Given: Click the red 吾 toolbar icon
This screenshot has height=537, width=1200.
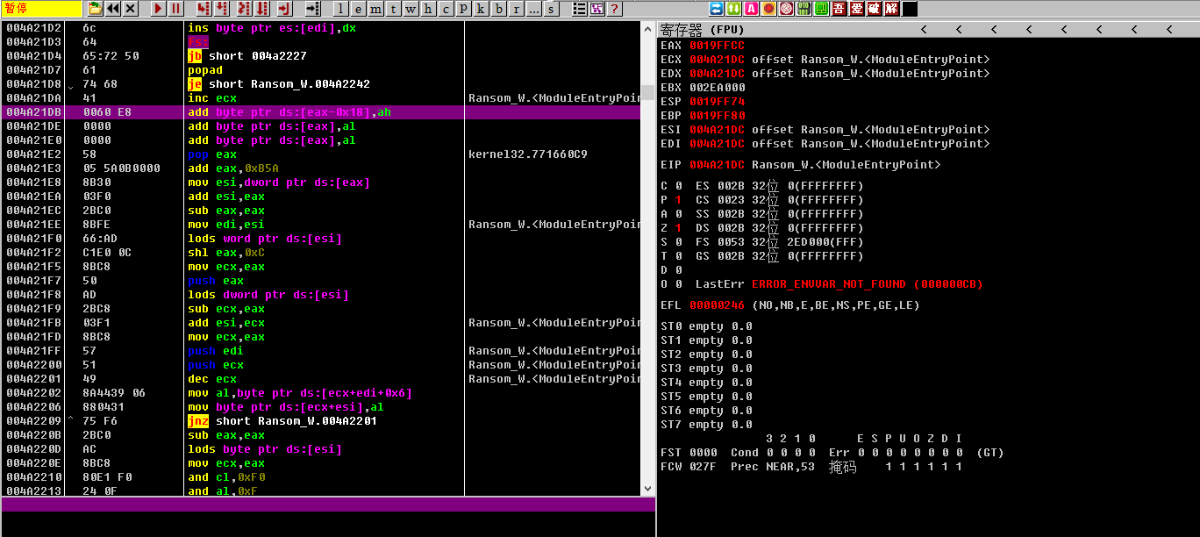Looking at the screenshot, I should [838, 9].
